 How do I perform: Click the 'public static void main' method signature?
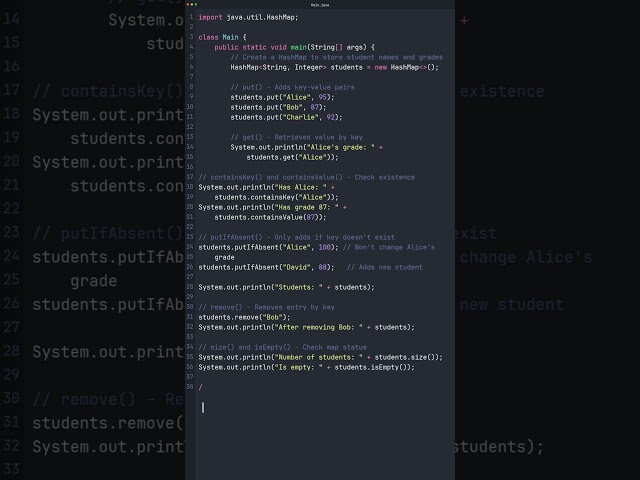295,47
